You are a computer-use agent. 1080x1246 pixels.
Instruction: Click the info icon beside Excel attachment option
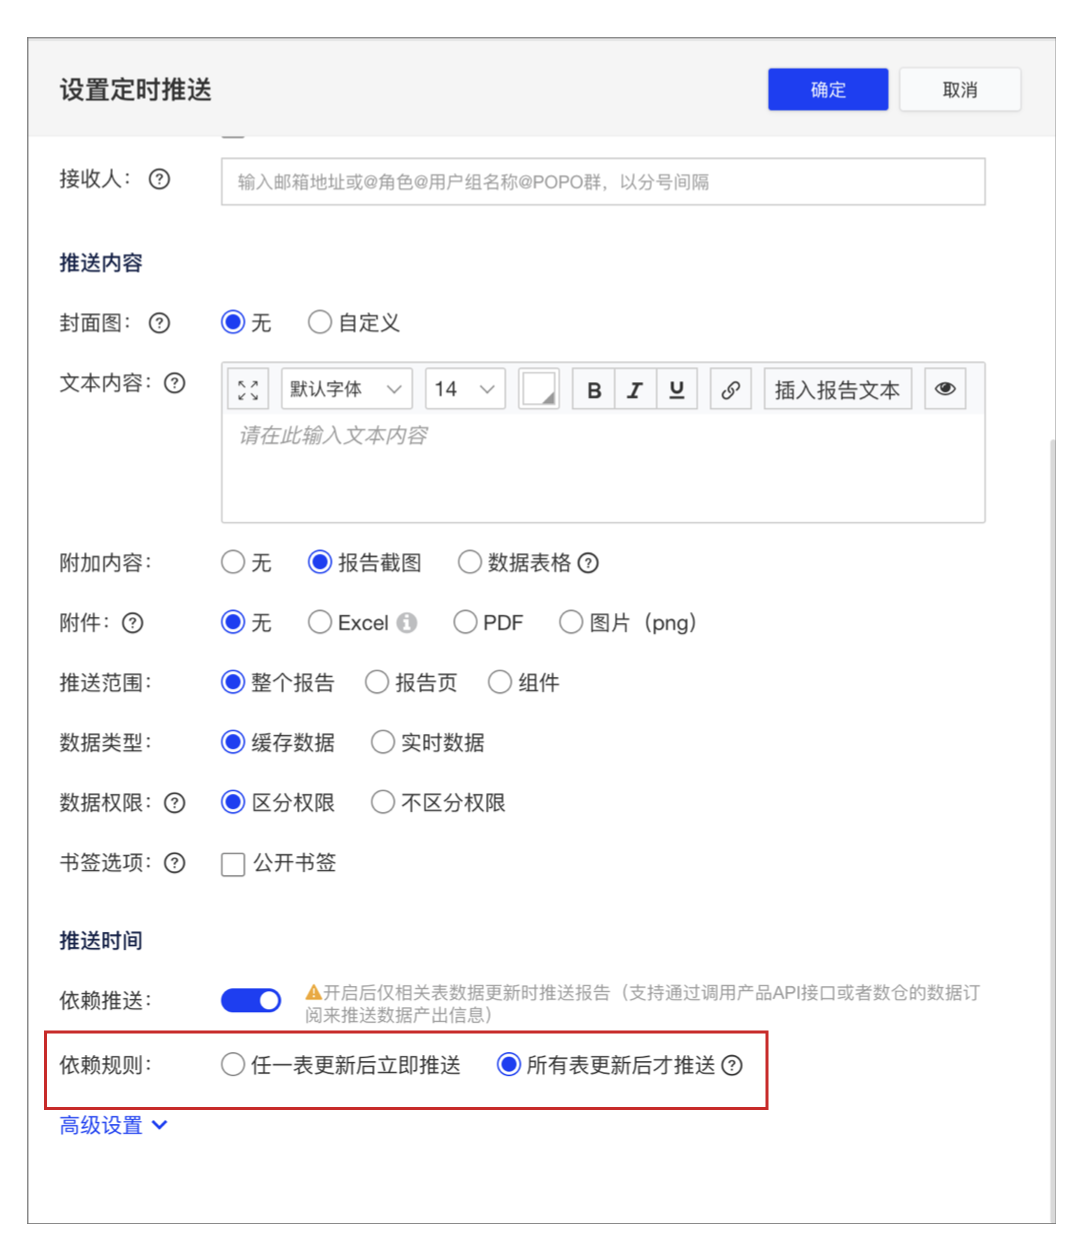tap(405, 622)
